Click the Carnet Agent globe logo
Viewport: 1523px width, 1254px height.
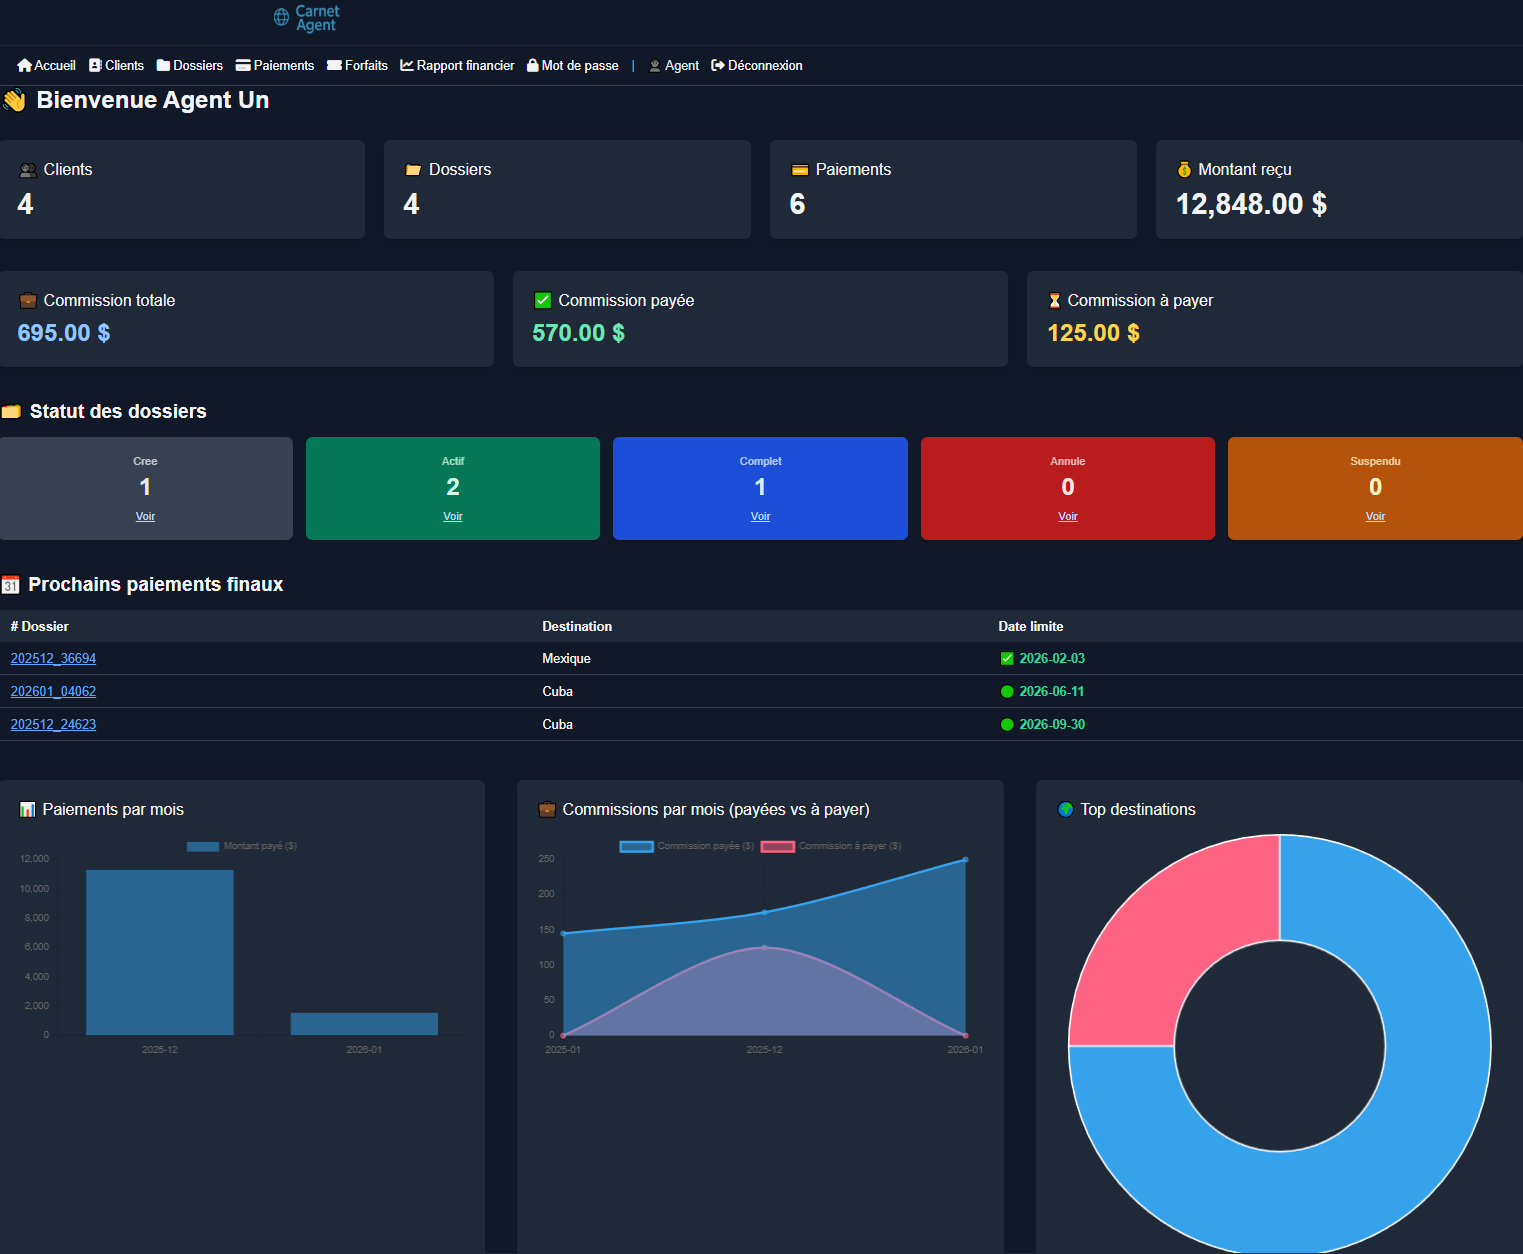click(280, 18)
